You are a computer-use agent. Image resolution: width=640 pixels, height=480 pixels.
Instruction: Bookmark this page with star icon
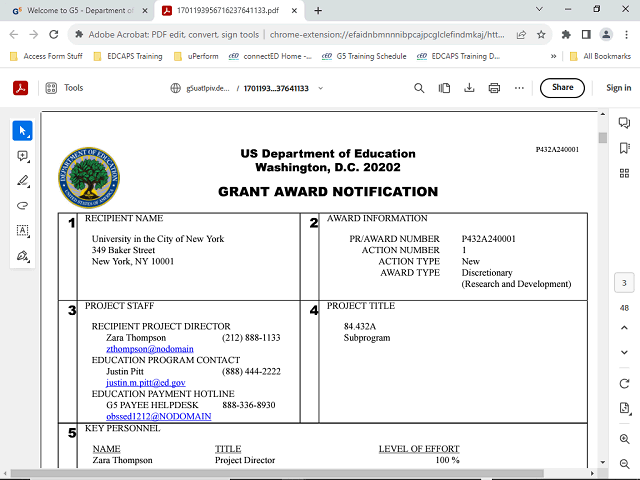point(541,35)
